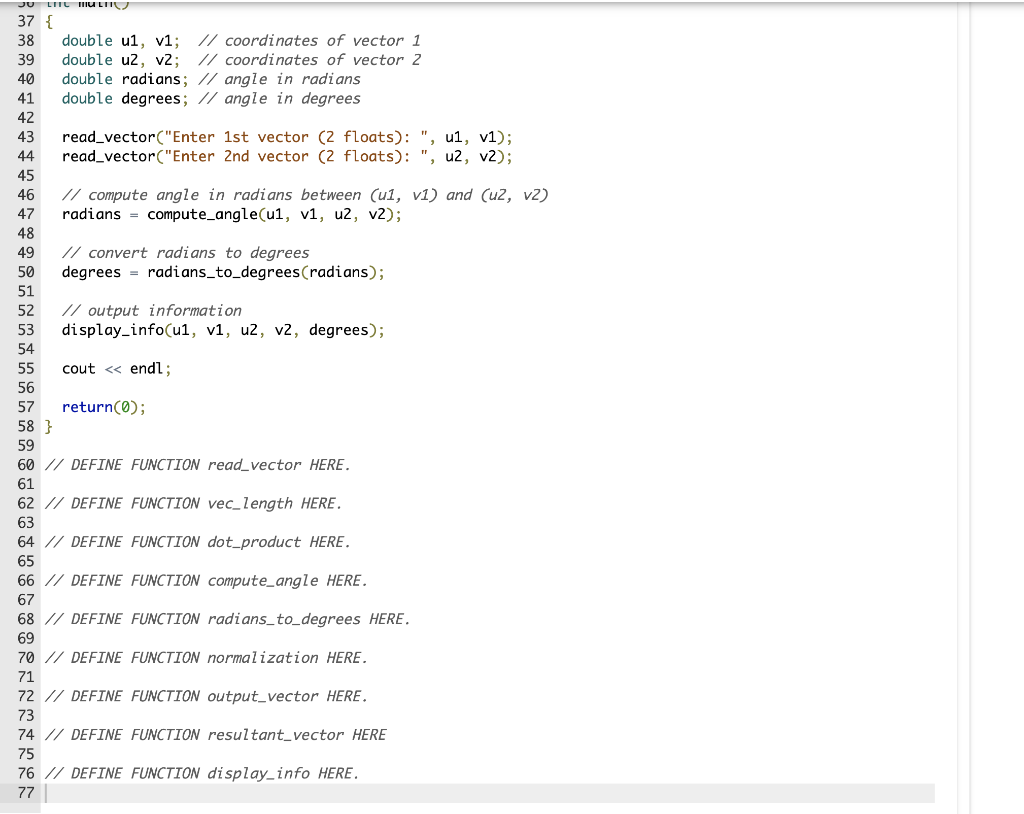Click the compute_angle function call

click(205, 214)
